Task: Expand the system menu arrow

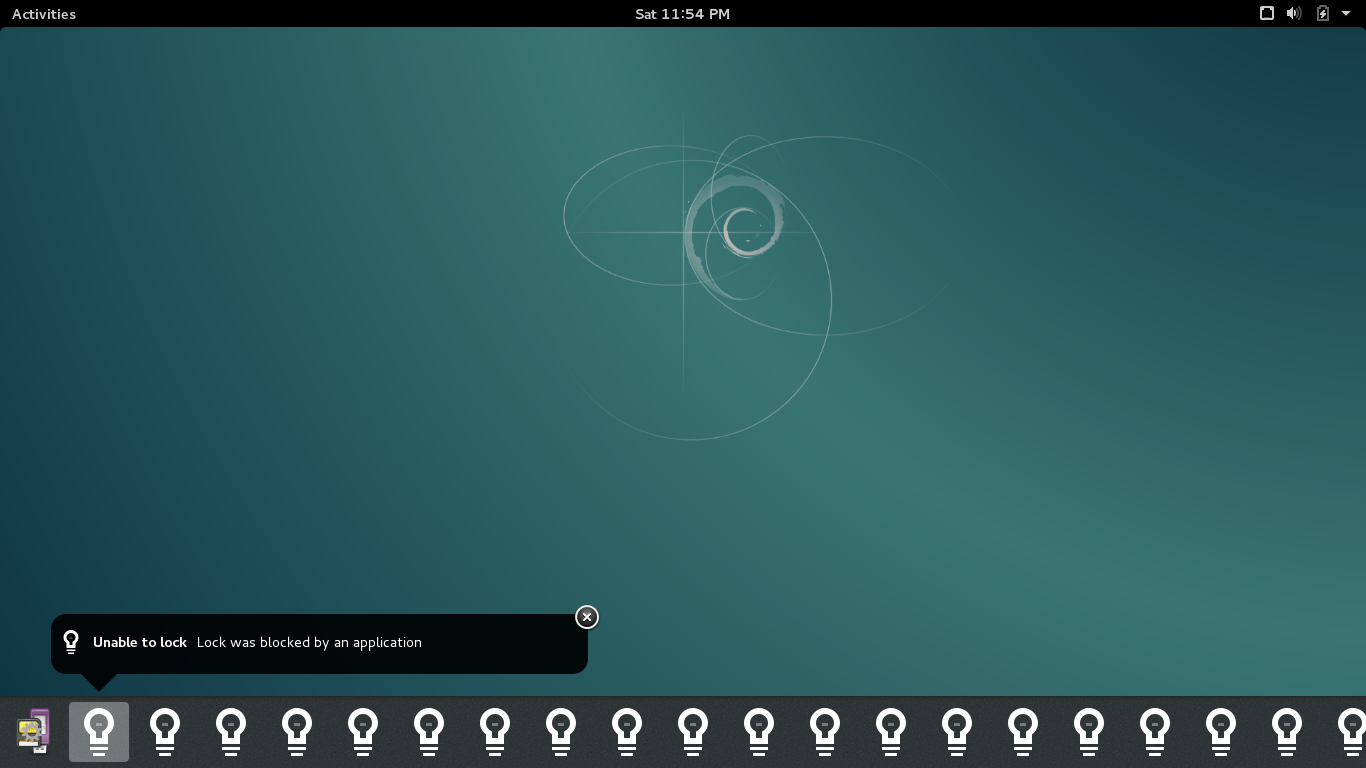Action: 1346,14
